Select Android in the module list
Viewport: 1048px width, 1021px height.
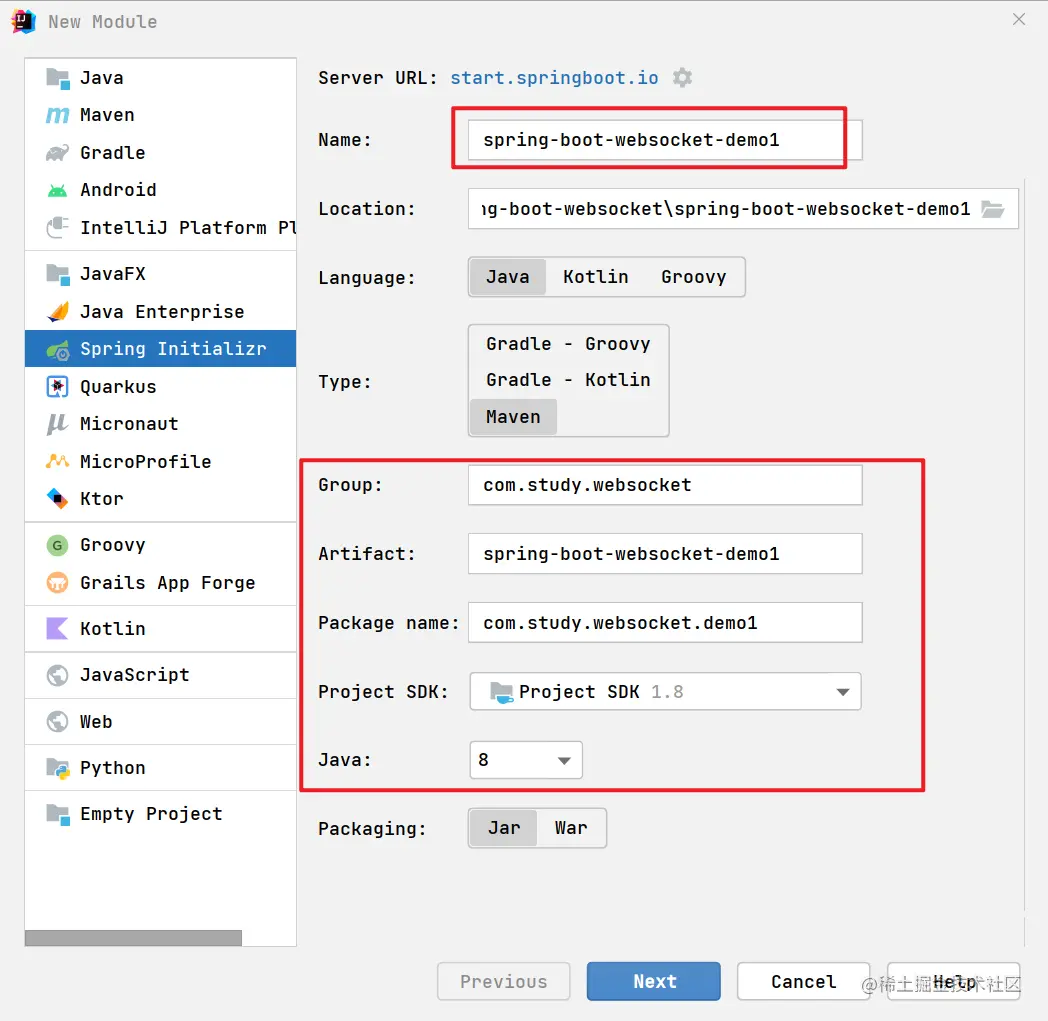pos(160,190)
